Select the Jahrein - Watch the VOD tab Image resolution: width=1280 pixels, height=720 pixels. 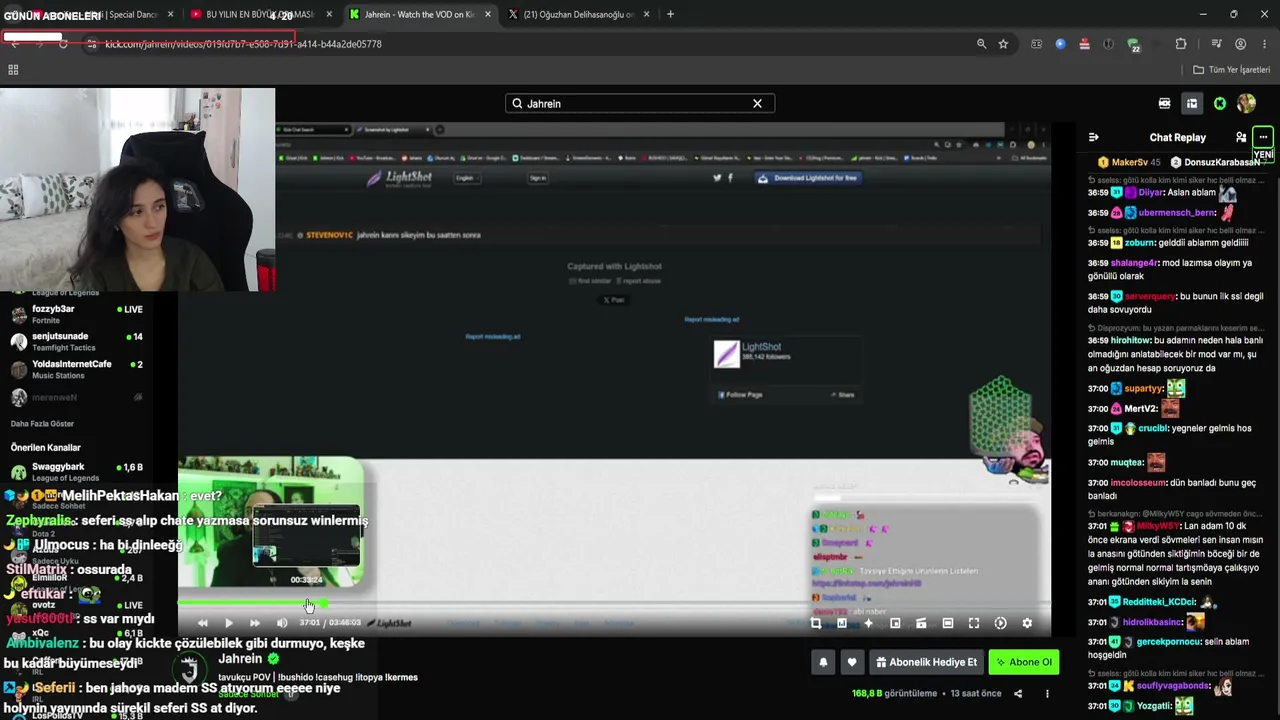(x=420, y=15)
